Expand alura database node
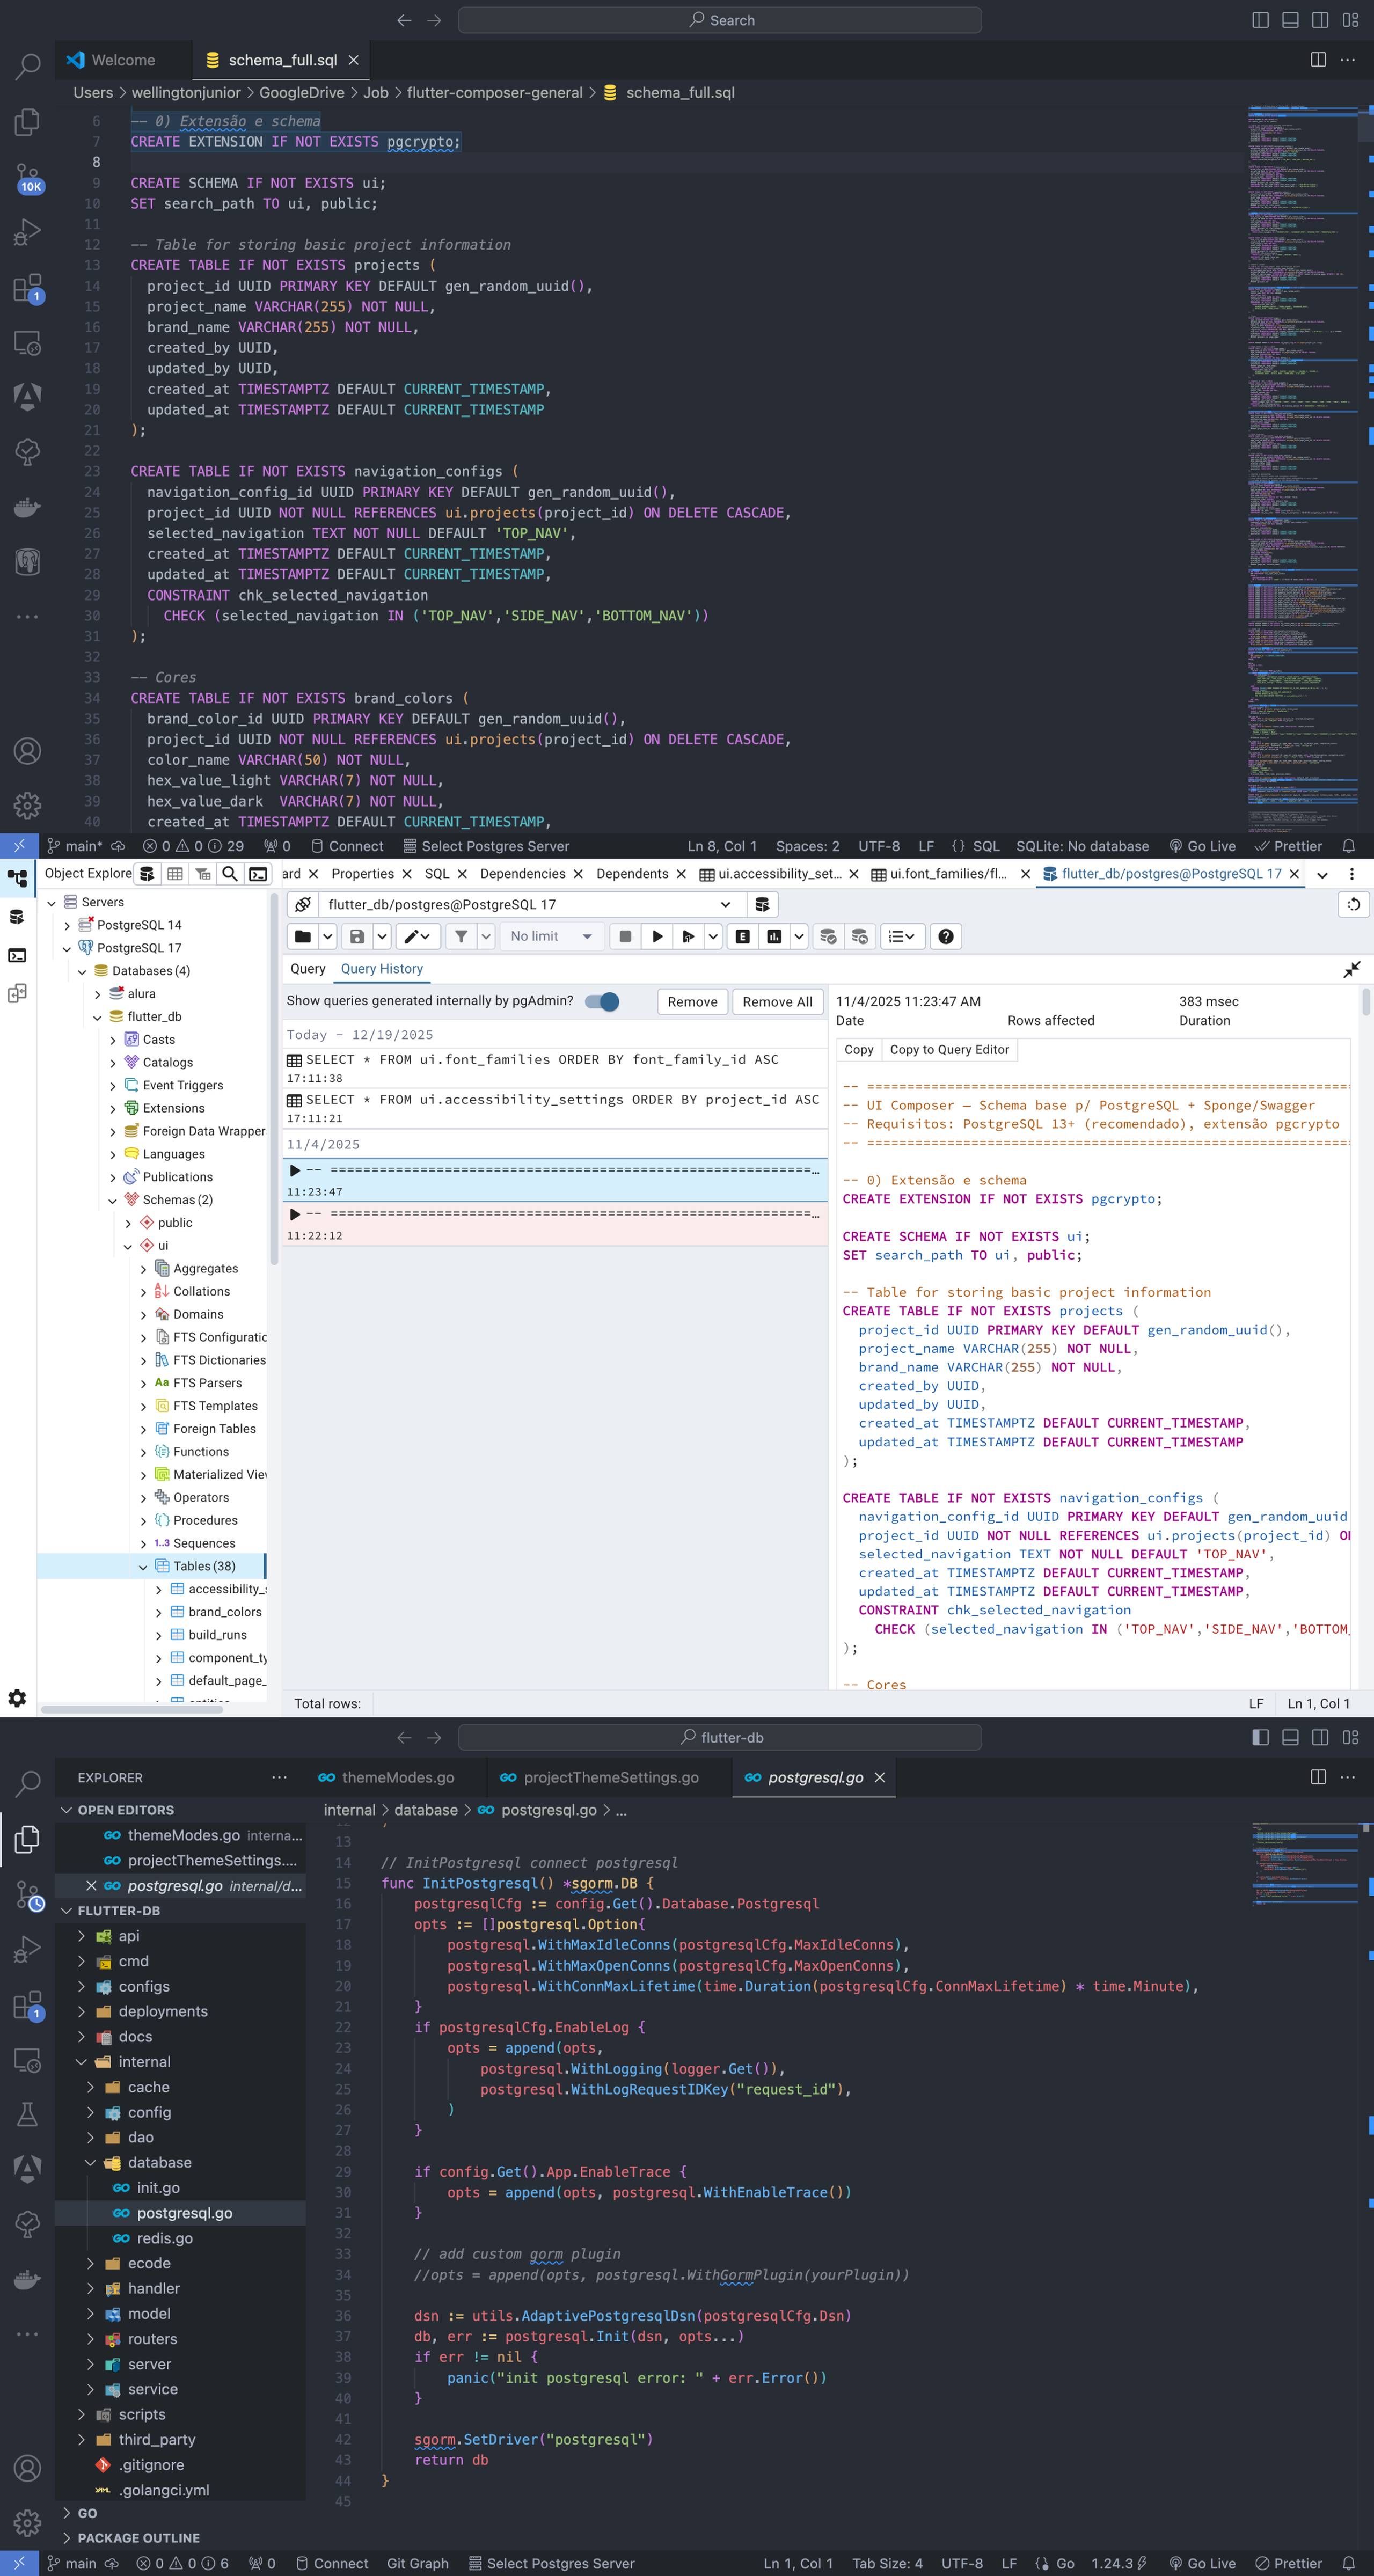1374x2576 pixels. (x=98, y=994)
